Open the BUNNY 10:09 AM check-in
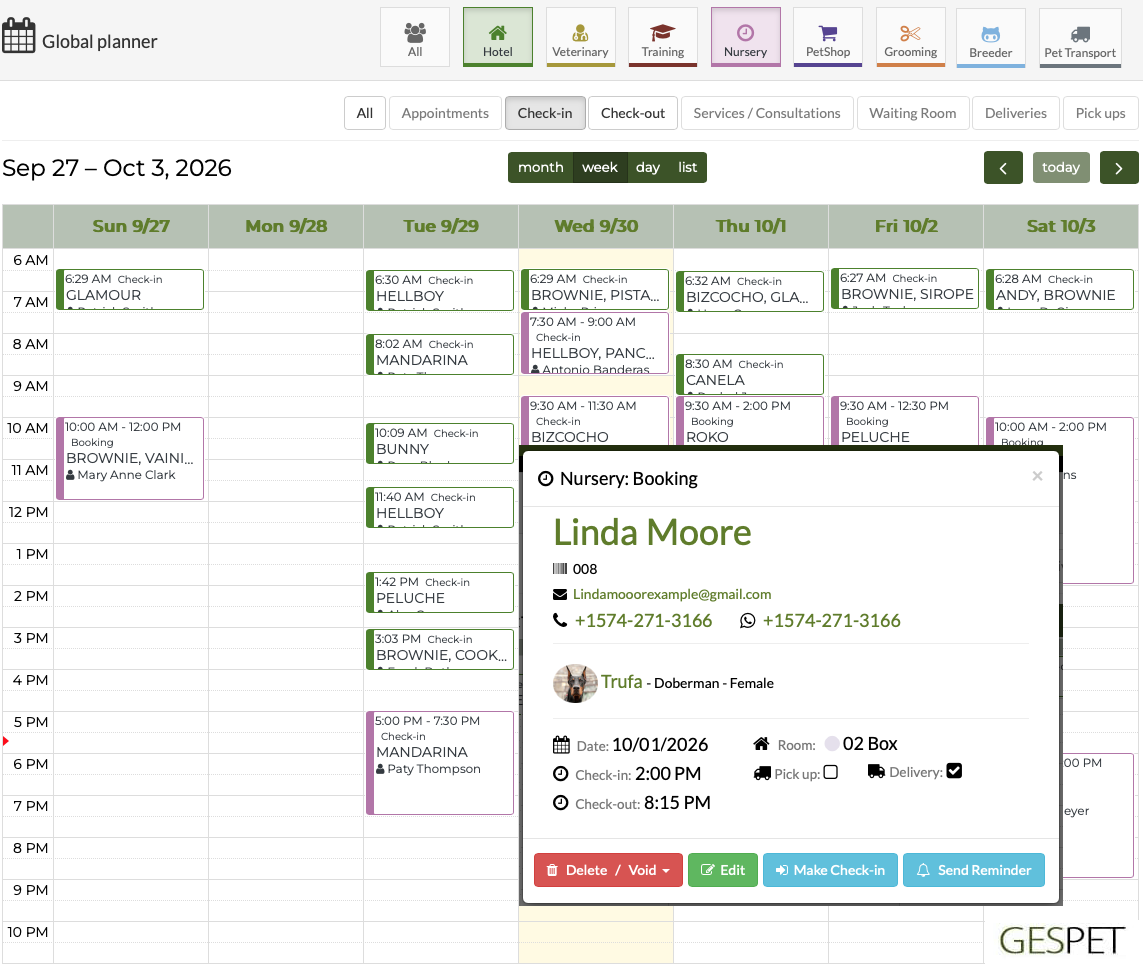Screen dimensions: 1143x978 [x=440, y=443]
